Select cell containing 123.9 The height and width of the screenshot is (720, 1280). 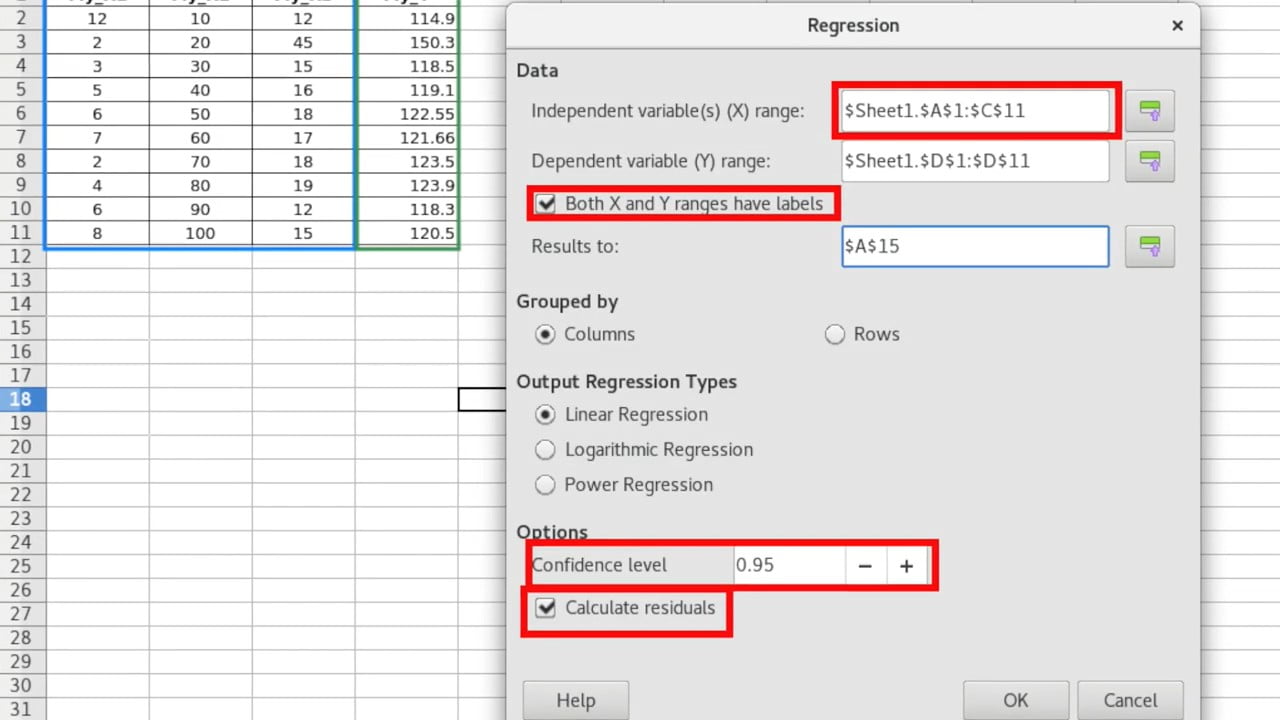[407, 185]
